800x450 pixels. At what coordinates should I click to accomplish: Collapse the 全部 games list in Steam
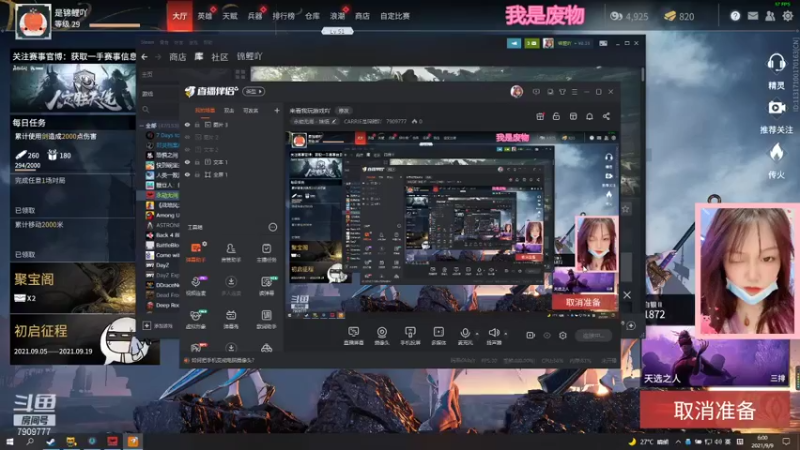[x=141, y=125]
